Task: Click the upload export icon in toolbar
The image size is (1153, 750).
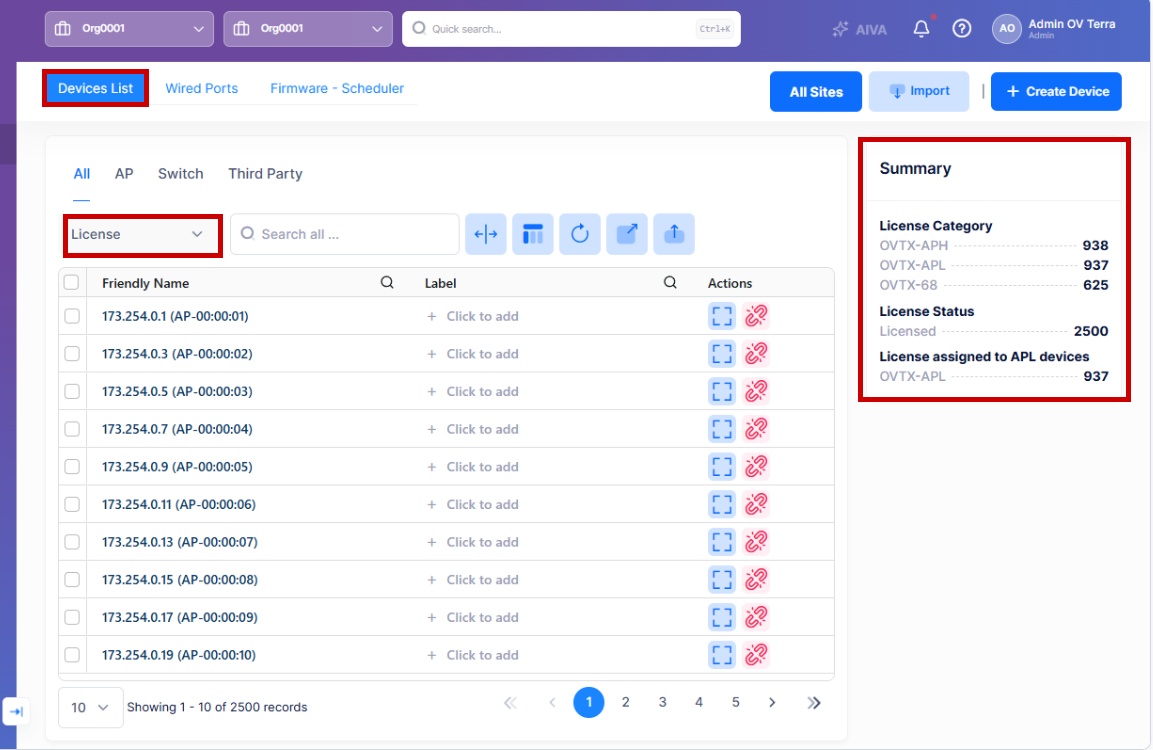Action: tap(674, 234)
